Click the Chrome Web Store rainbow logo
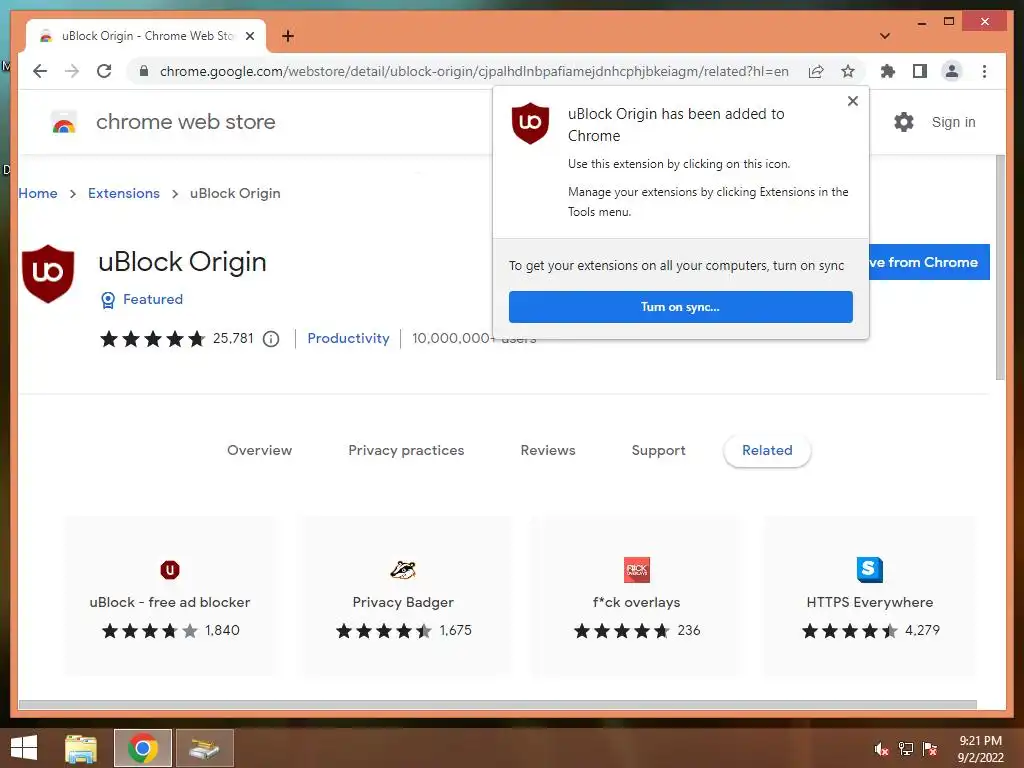The height and width of the screenshot is (768, 1024). pyautogui.click(x=64, y=122)
